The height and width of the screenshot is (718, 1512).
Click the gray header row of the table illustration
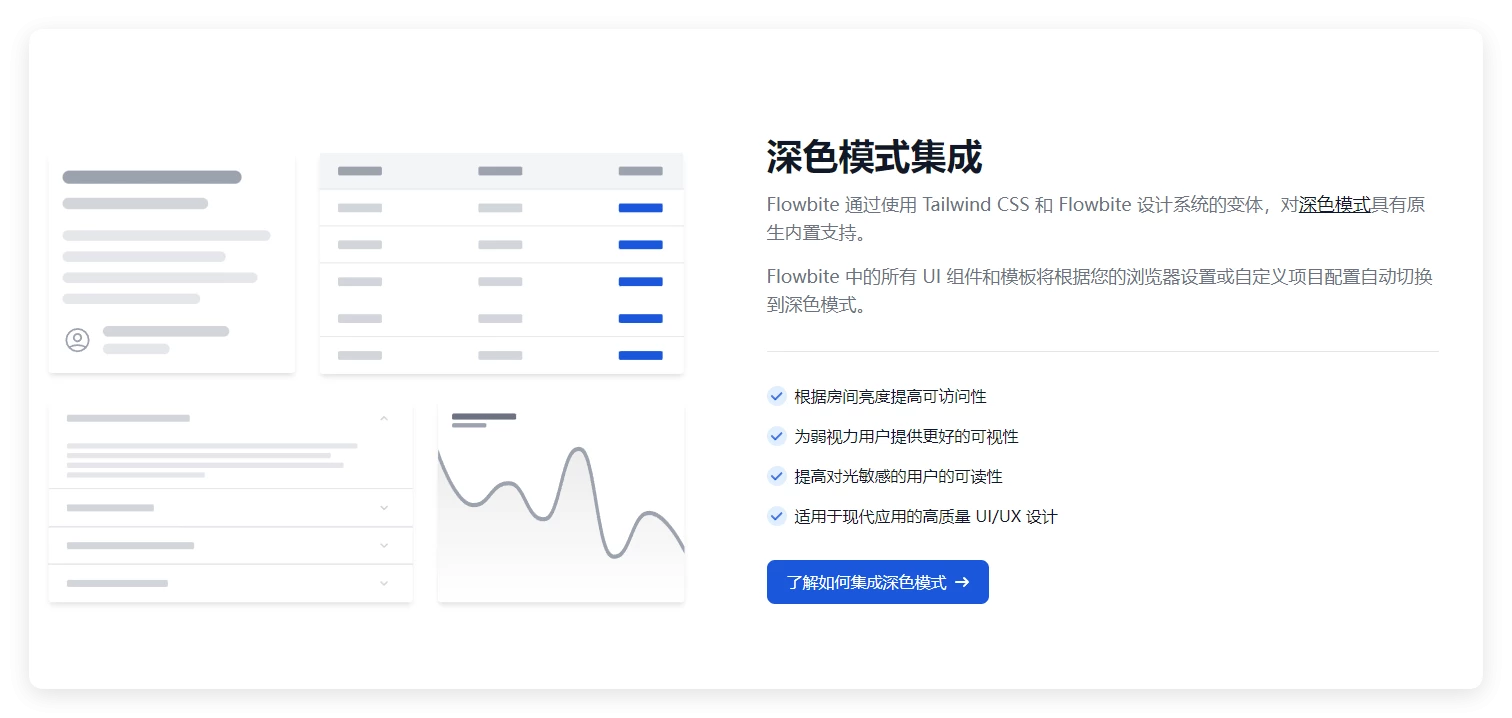501,171
